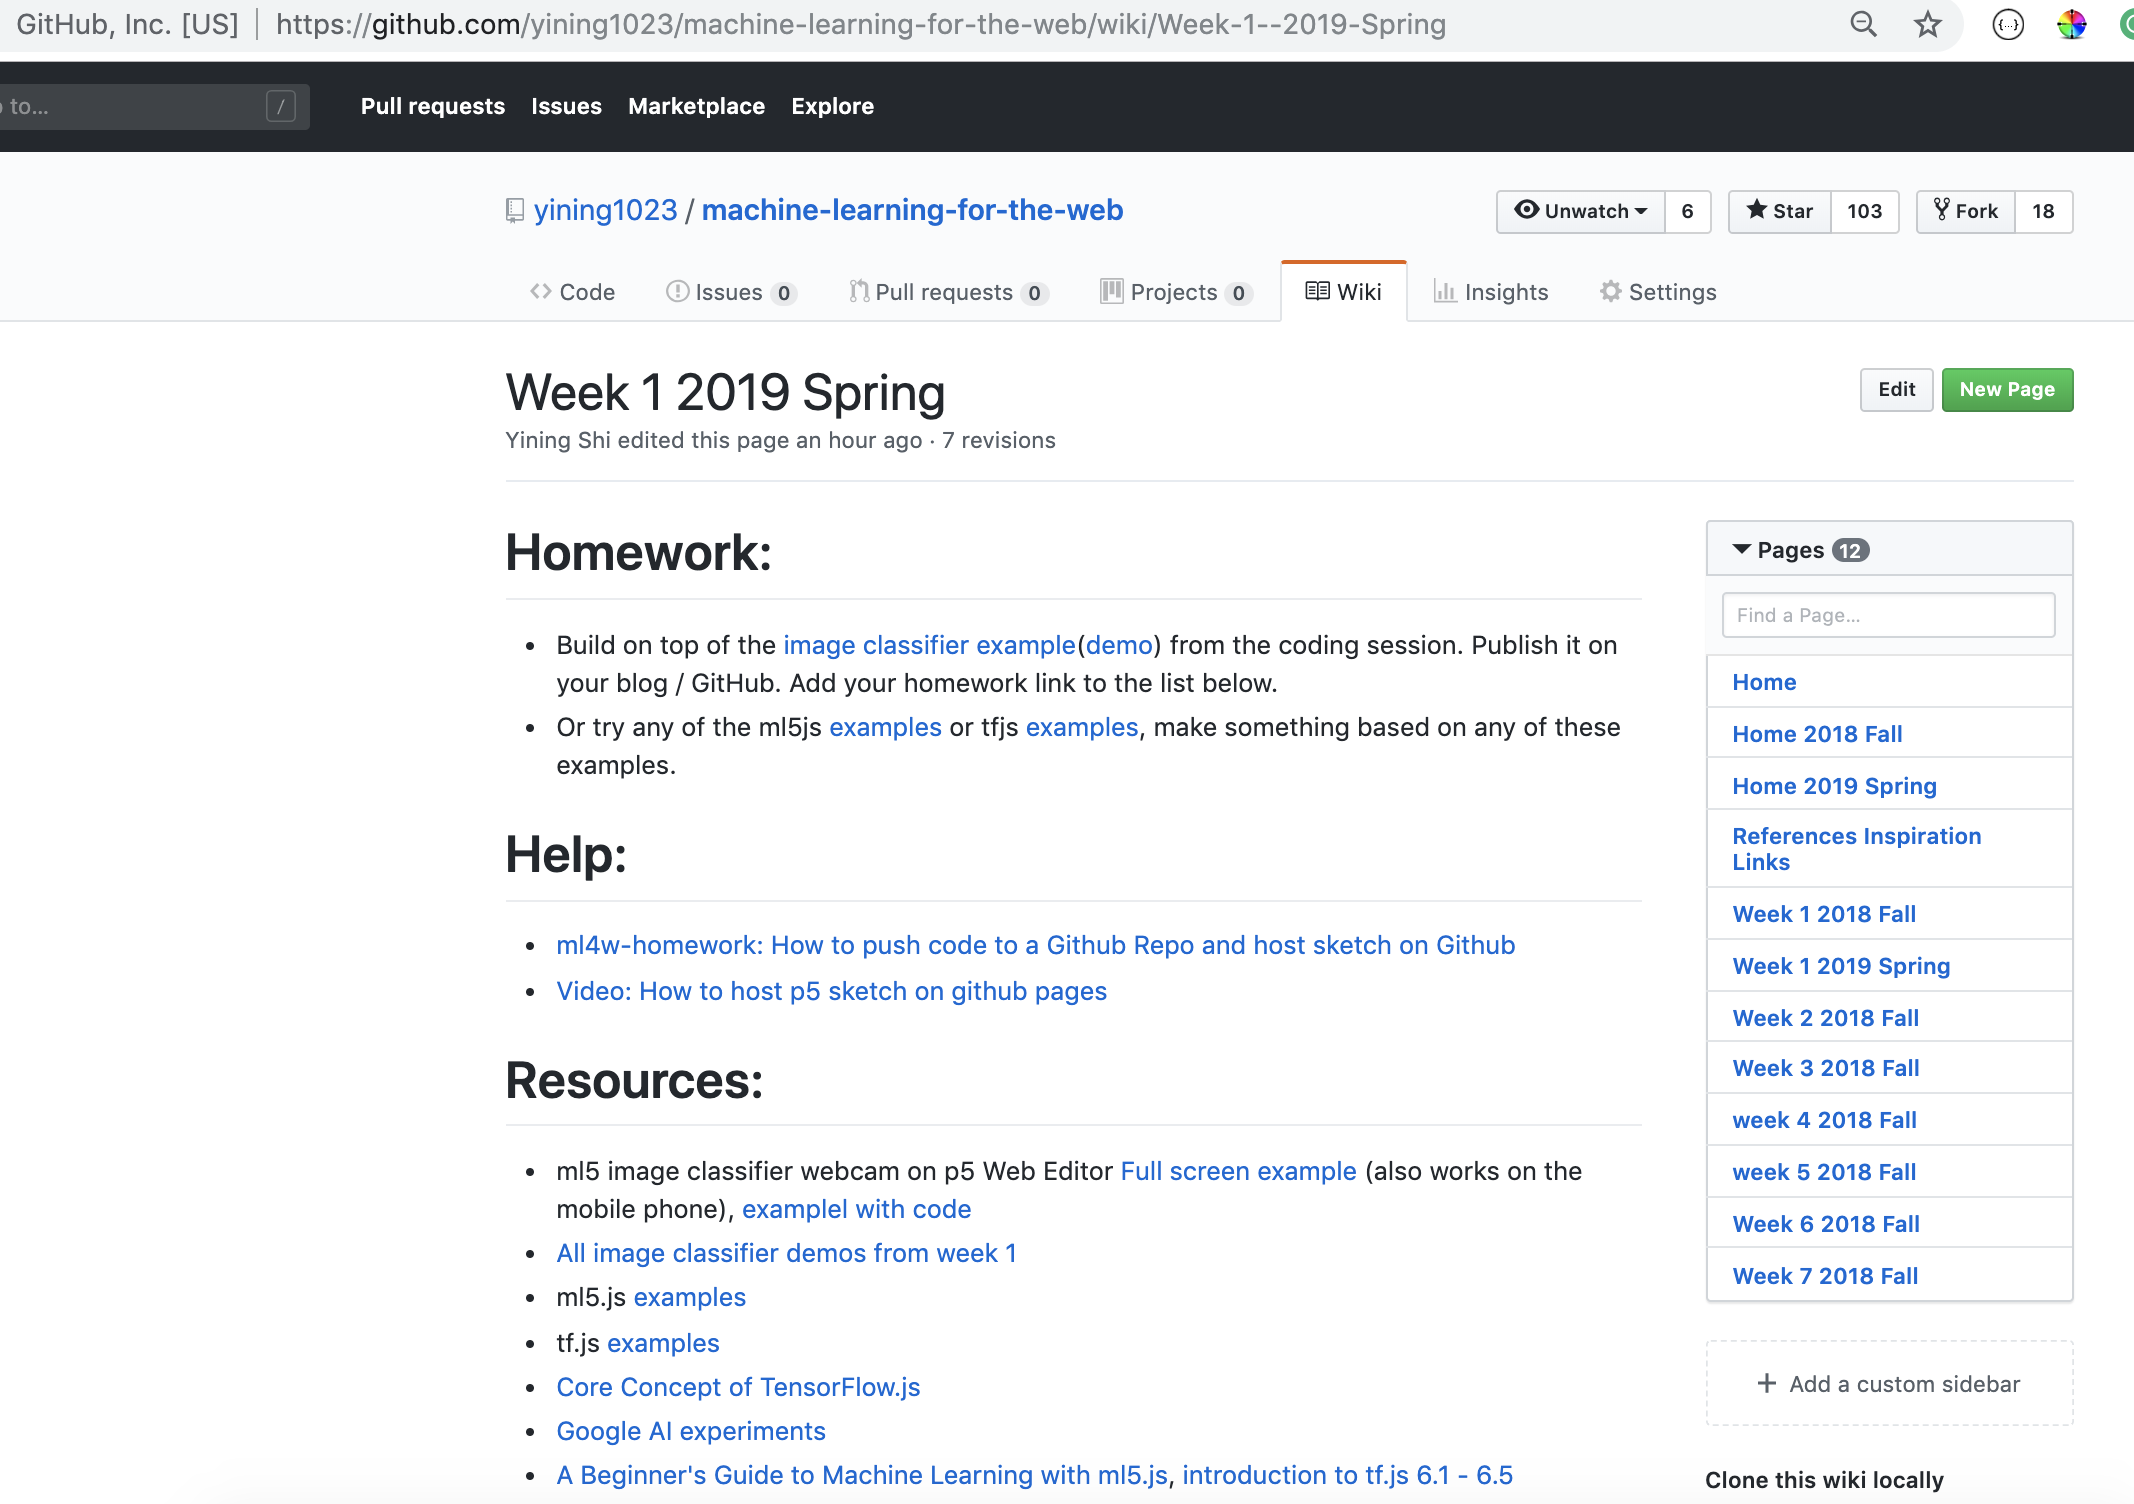Star the repository
2134x1504 pixels.
coord(1780,211)
